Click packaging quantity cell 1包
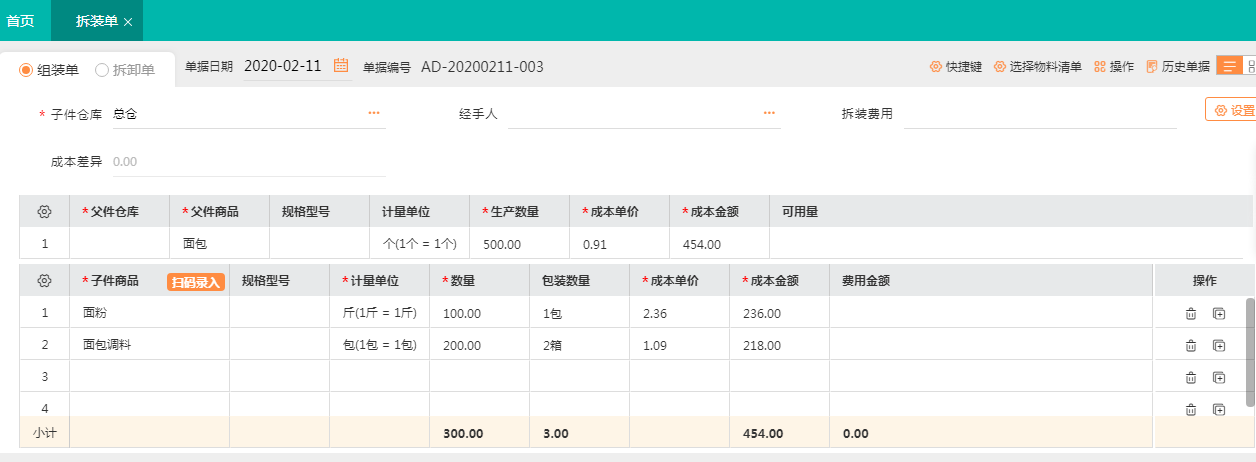Viewport: 1256px width, 462px height. 580,313
